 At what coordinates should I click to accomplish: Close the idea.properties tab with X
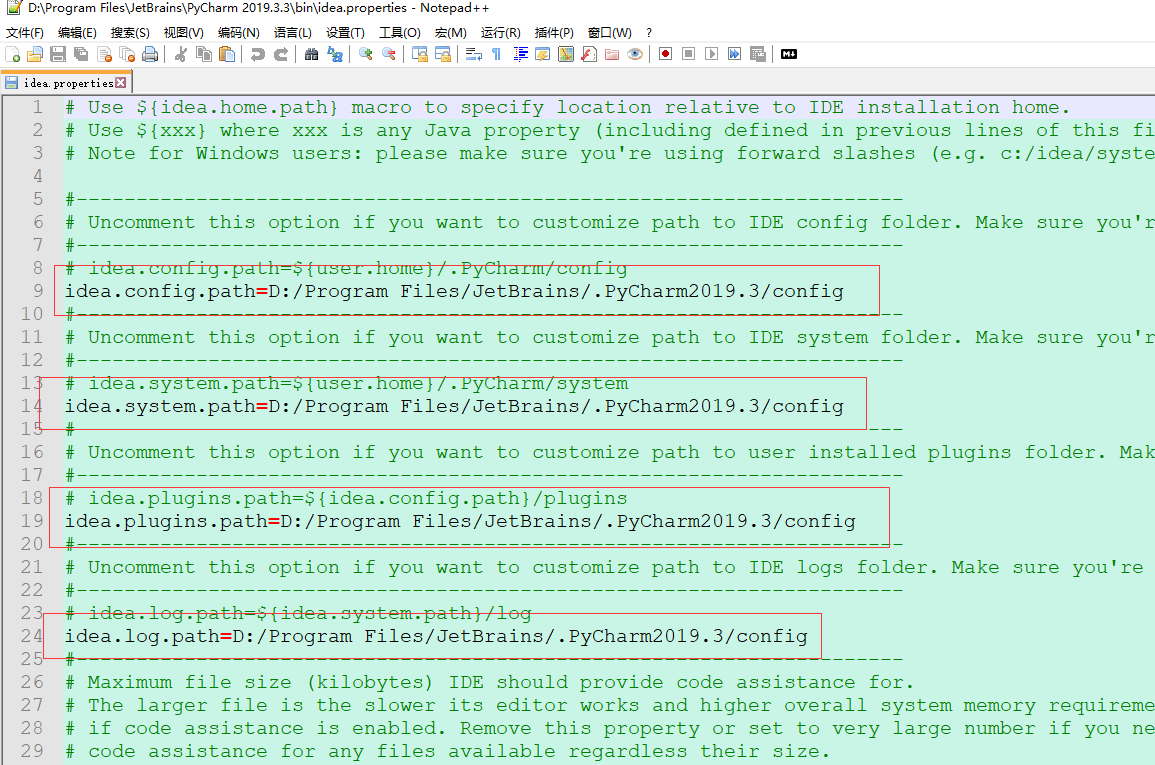[x=121, y=82]
